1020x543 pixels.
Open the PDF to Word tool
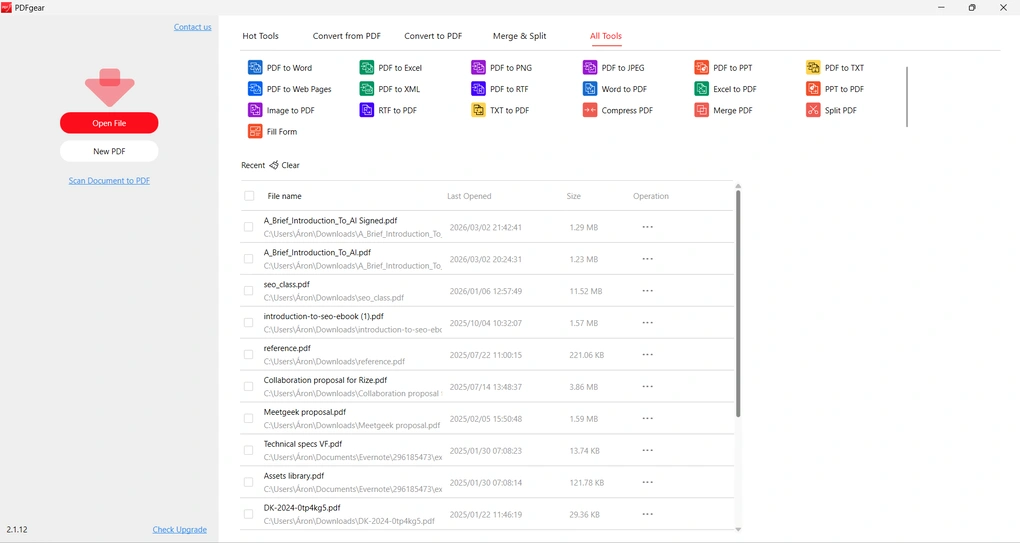click(x=280, y=68)
